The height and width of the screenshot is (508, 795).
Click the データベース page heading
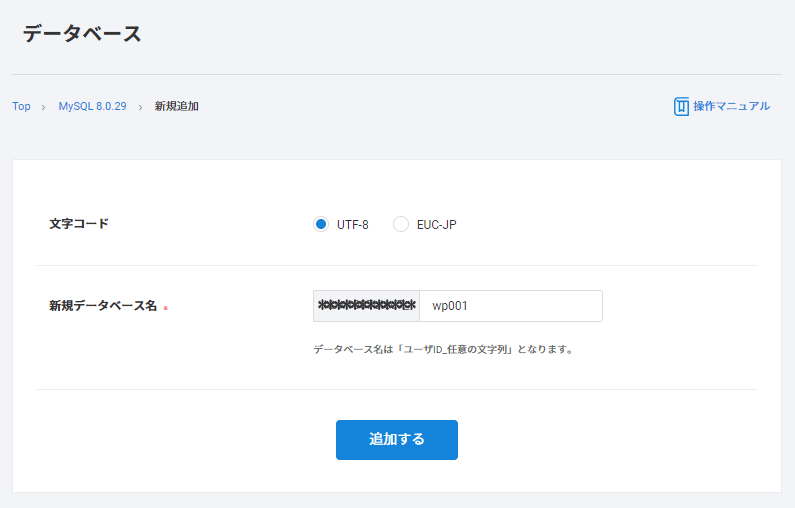click(x=82, y=34)
